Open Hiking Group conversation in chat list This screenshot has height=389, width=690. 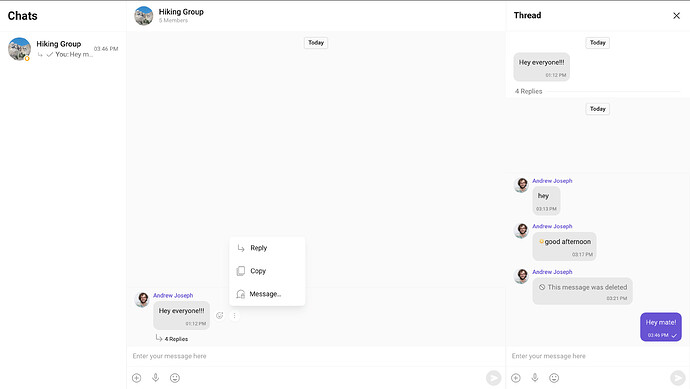click(x=63, y=49)
